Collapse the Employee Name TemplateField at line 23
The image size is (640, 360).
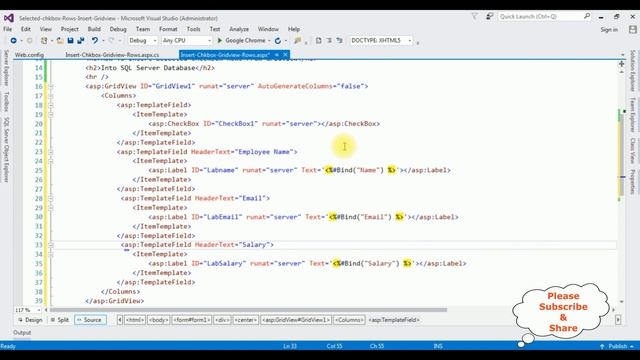[51, 151]
